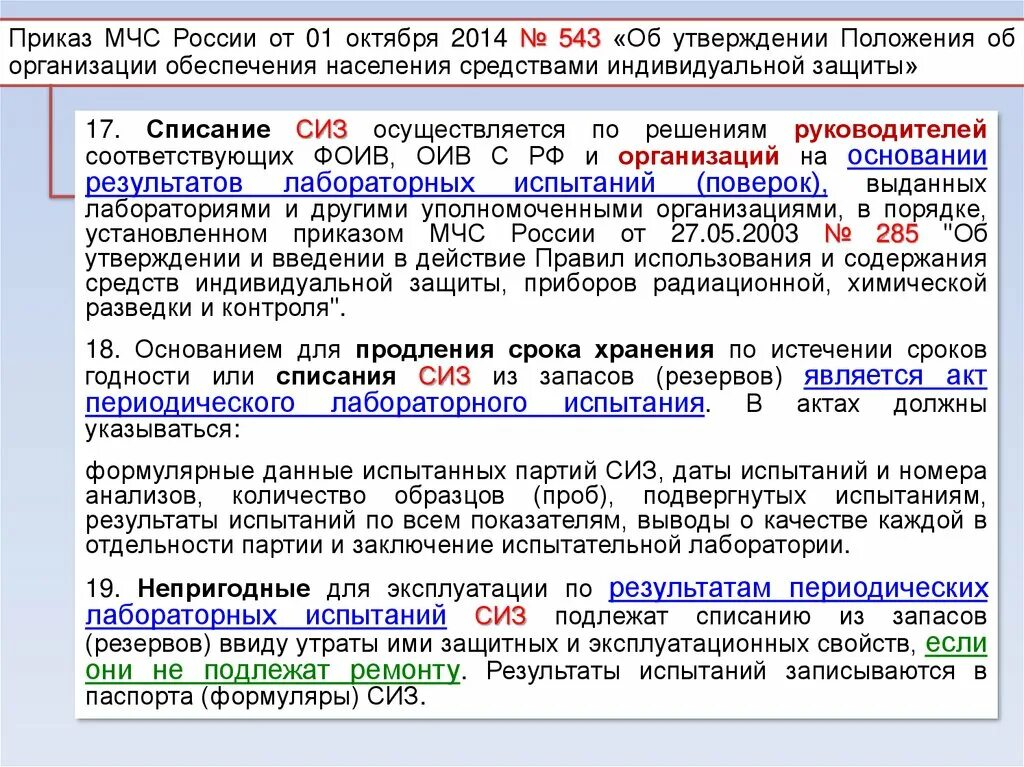Click underlined 'основании' in paragraph 17
Viewport: 1024px width, 767px height.
(x=917, y=156)
